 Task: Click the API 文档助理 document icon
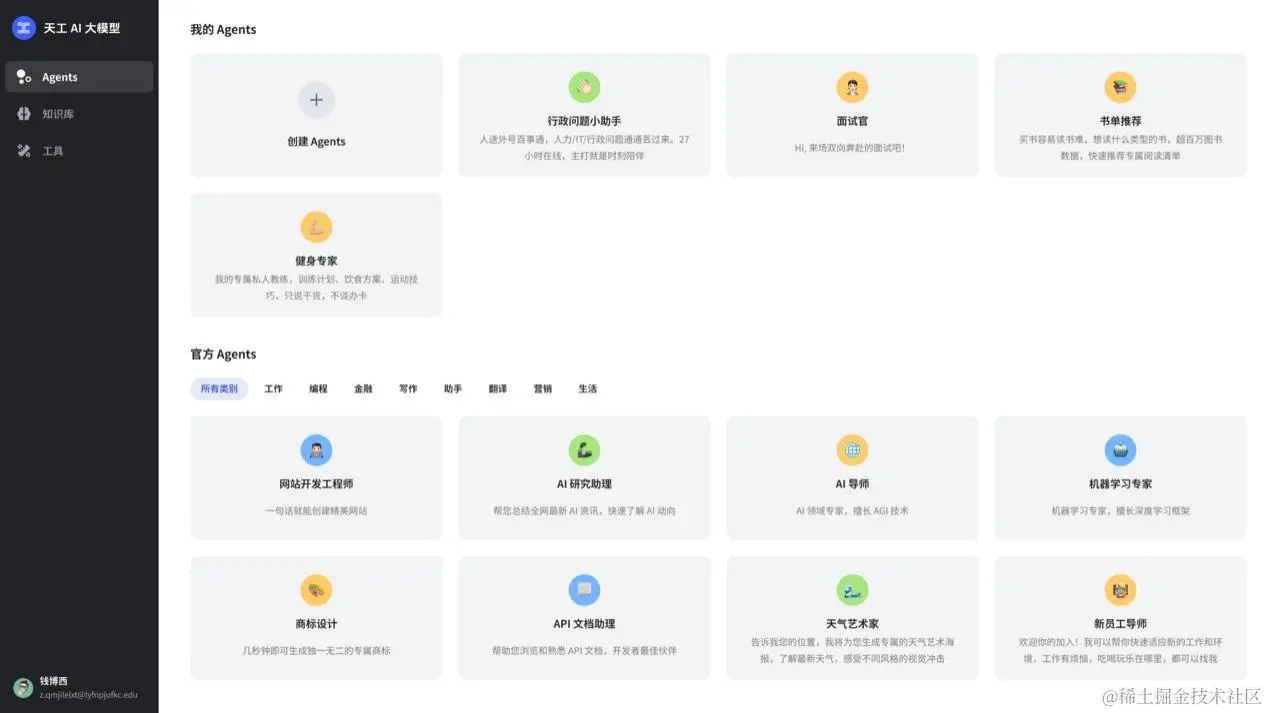[585, 590]
